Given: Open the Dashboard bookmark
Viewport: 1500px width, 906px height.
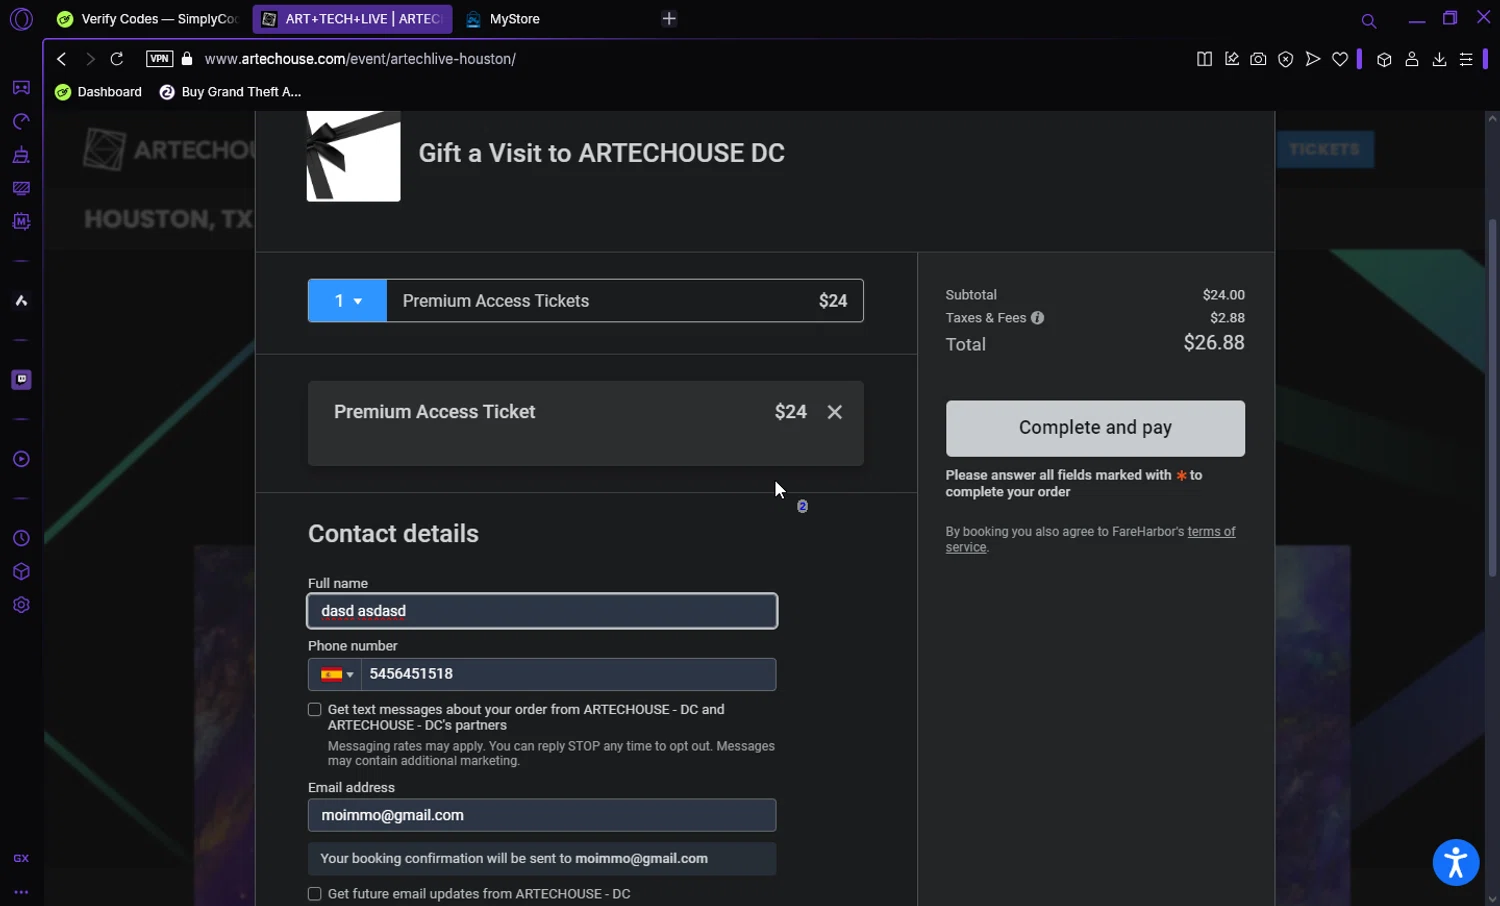Looking at the screenshot, I should (x=98, y=92).
